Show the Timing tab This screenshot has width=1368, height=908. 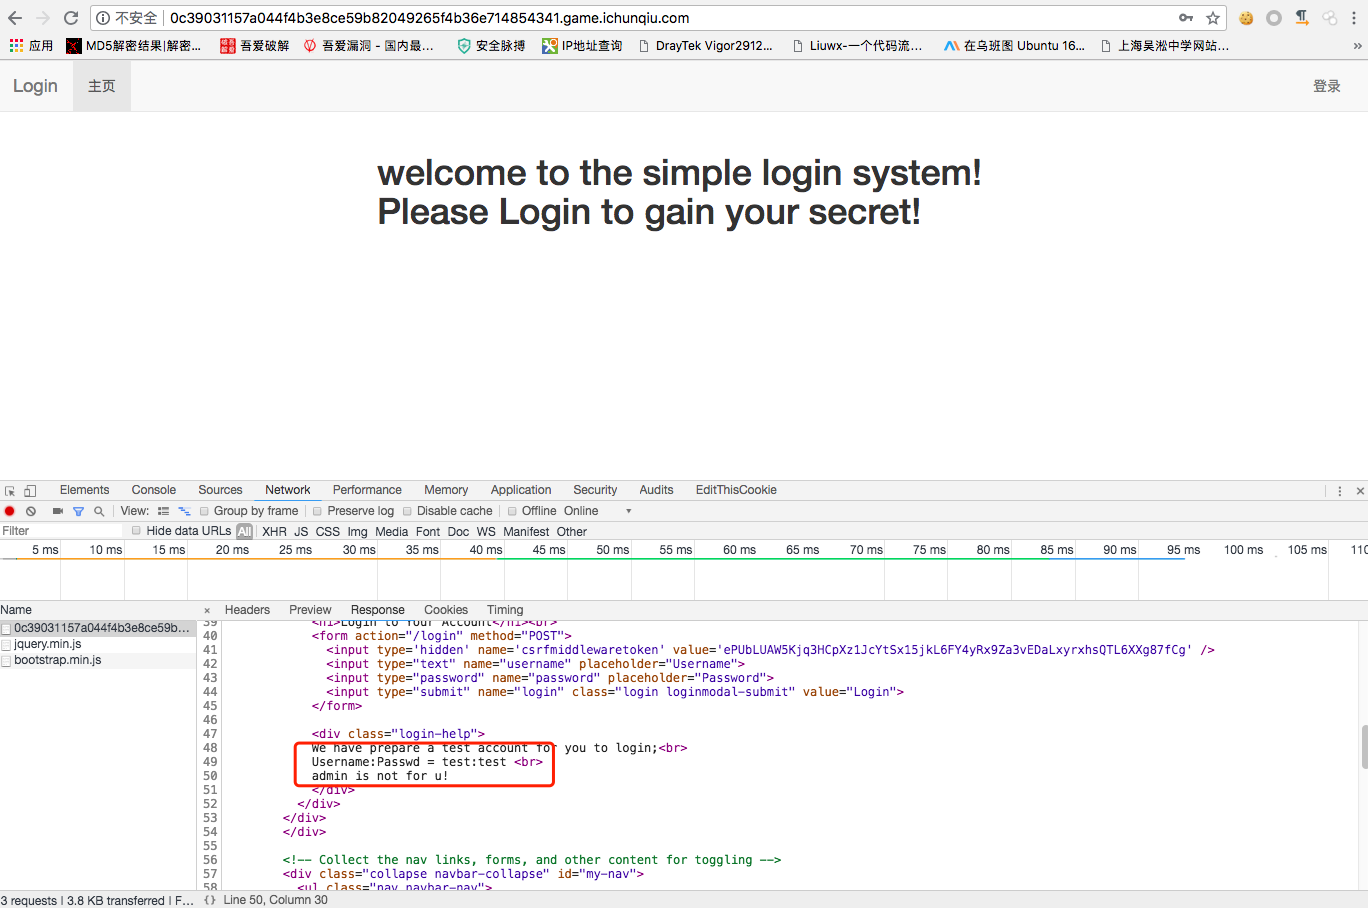[505, 610]
